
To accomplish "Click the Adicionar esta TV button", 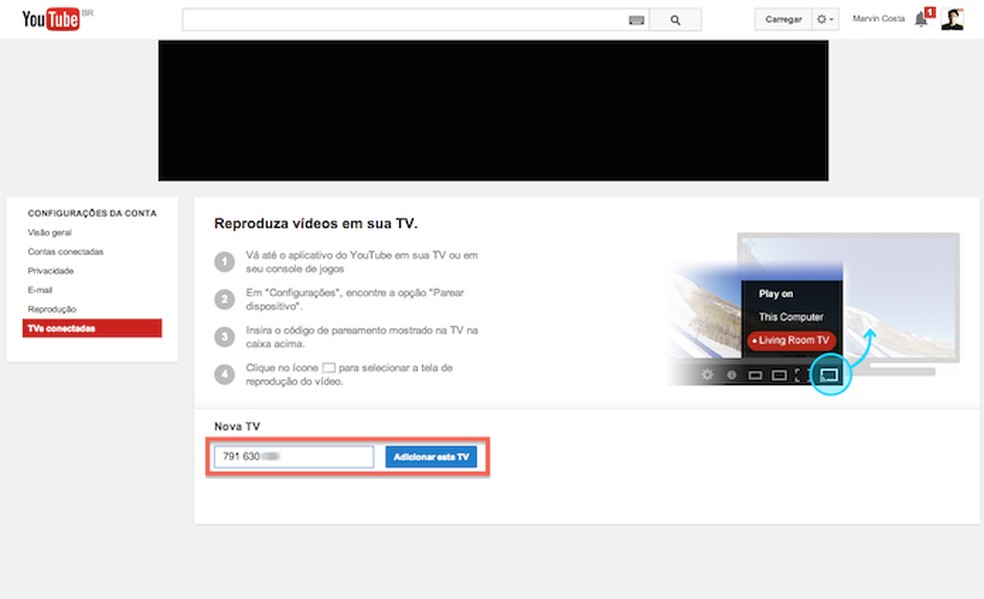I will [431, 456].
